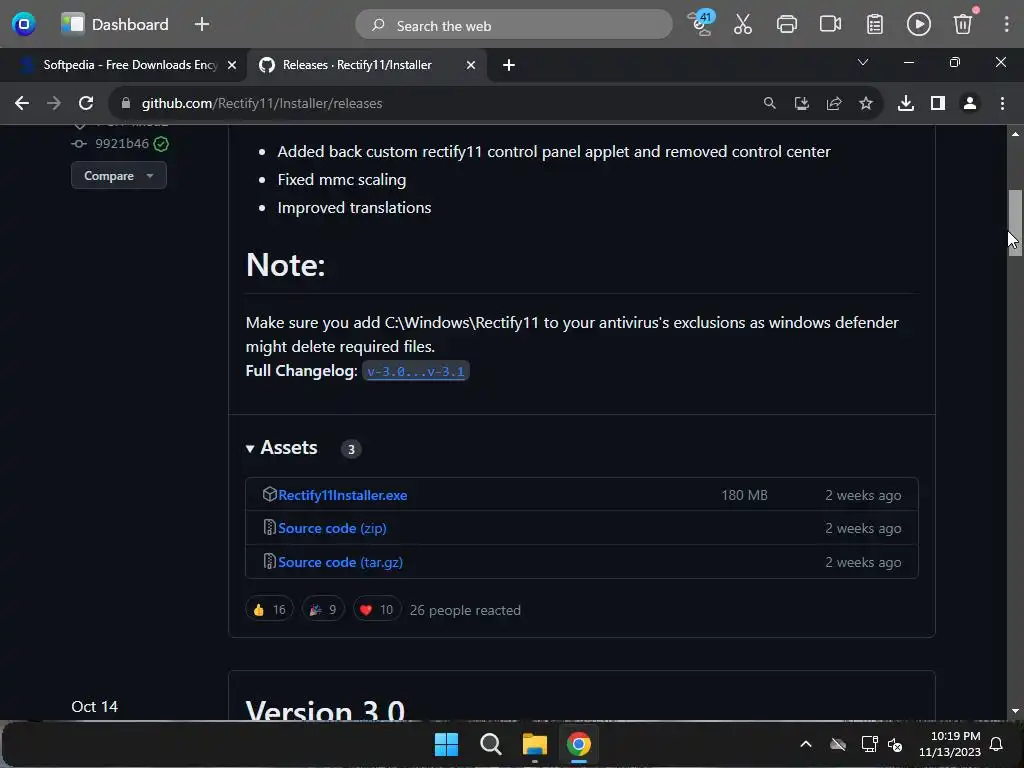
Task: Click the 26 people reacted text
Action: click(465, 610)
